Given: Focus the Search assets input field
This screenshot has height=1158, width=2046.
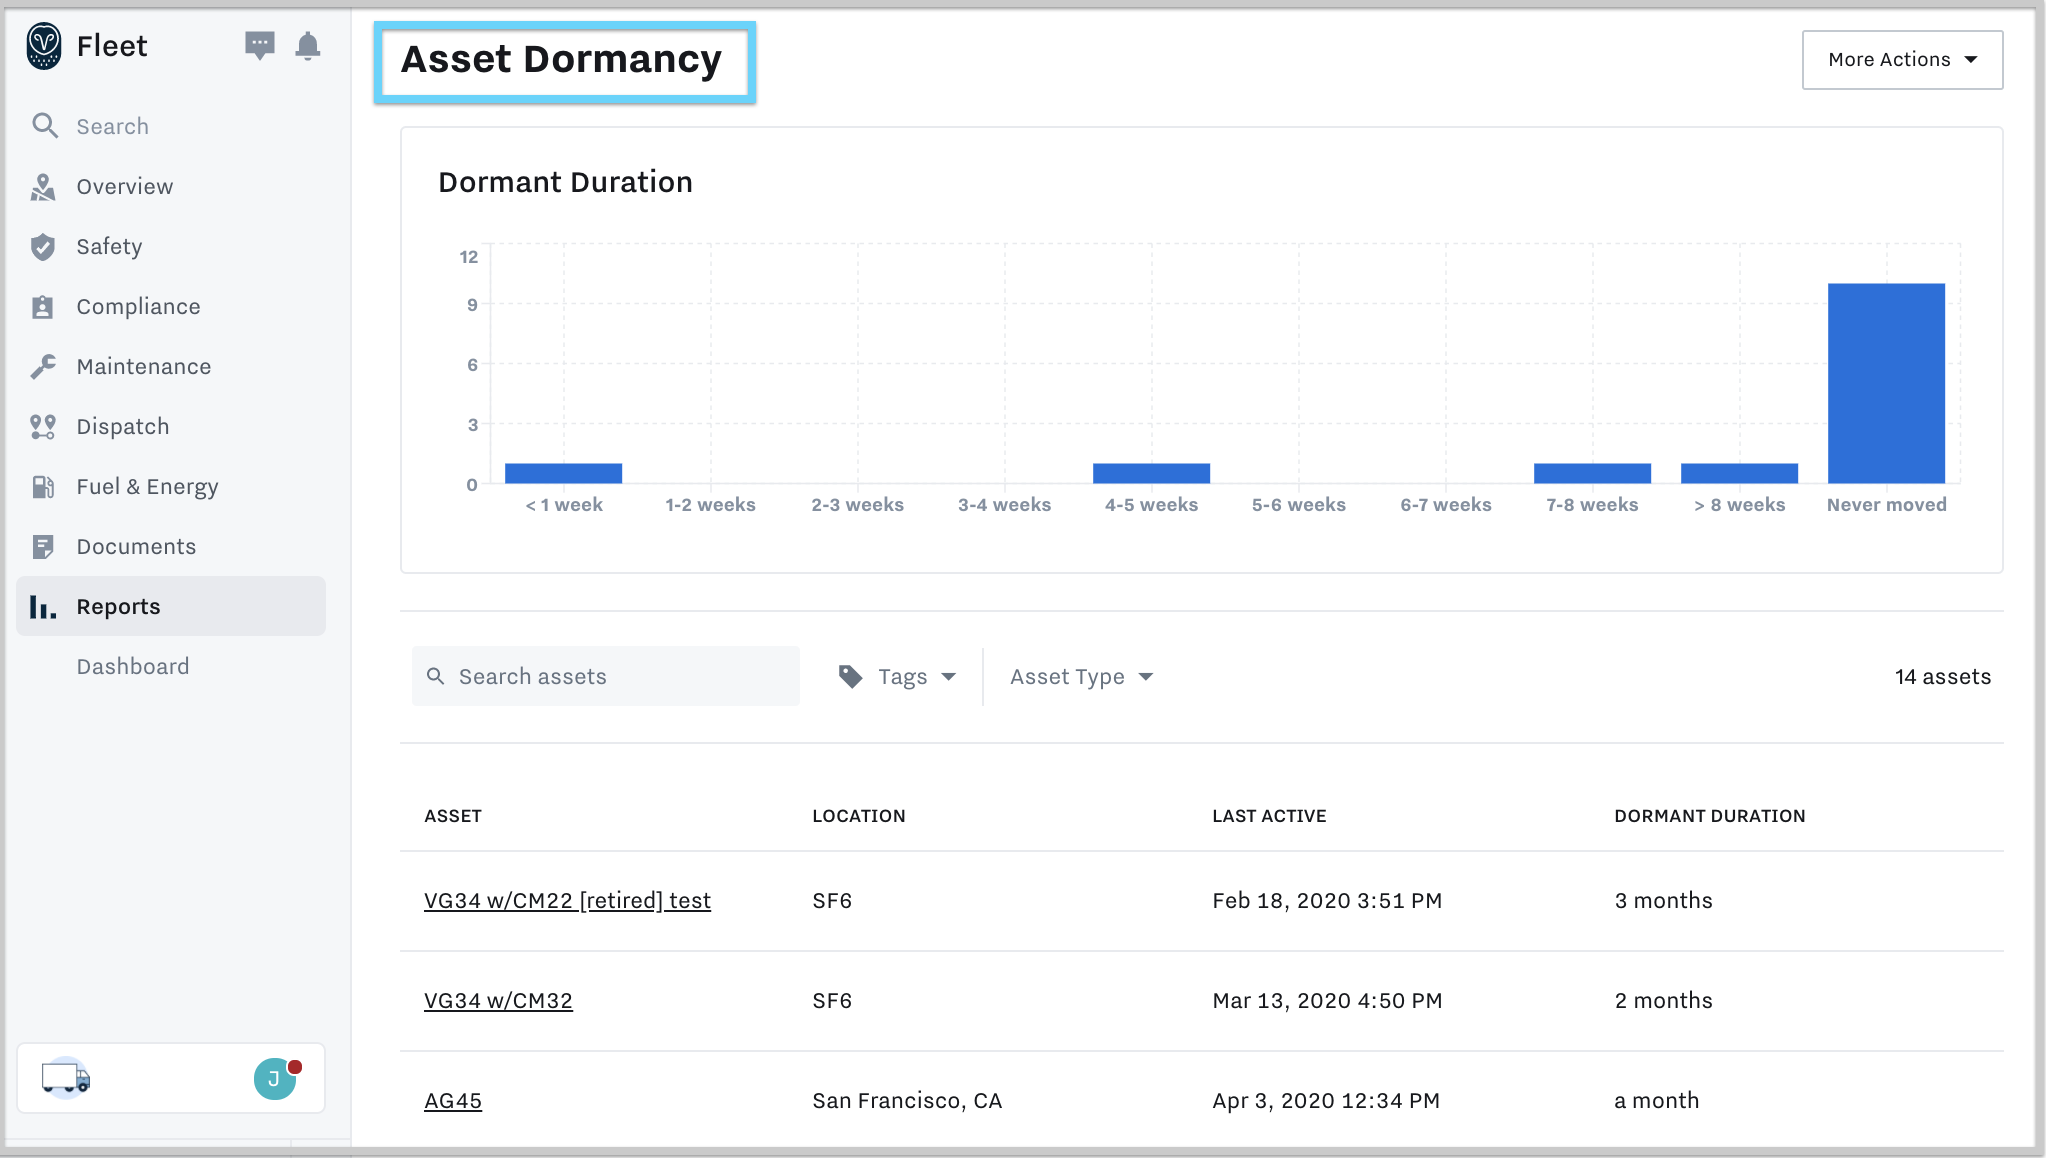Looking at the screenshot, I should pos(606,676).
